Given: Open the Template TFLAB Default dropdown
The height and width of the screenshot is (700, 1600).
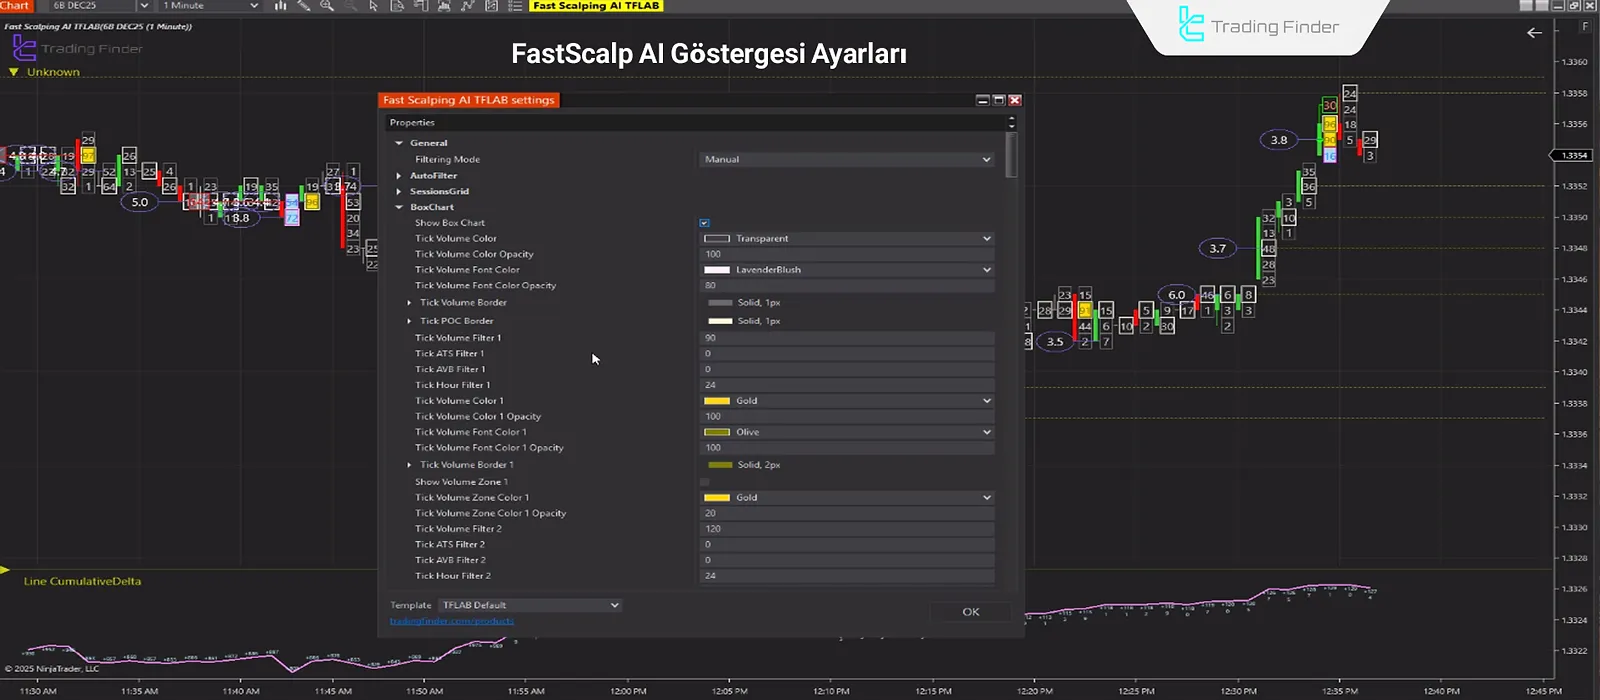Looking at the screenshot, I should 530,605.
